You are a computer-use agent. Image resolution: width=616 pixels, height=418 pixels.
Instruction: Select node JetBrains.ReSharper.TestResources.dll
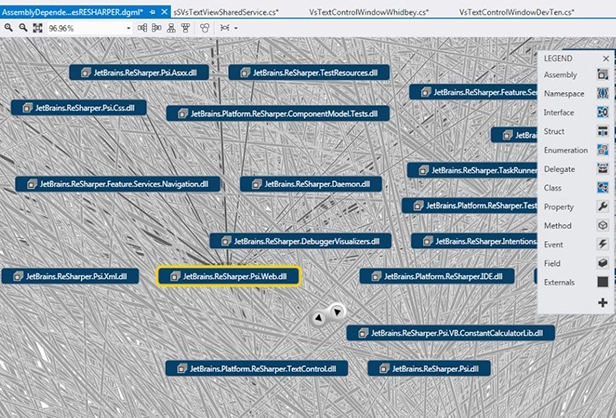[x=309, y=73]
